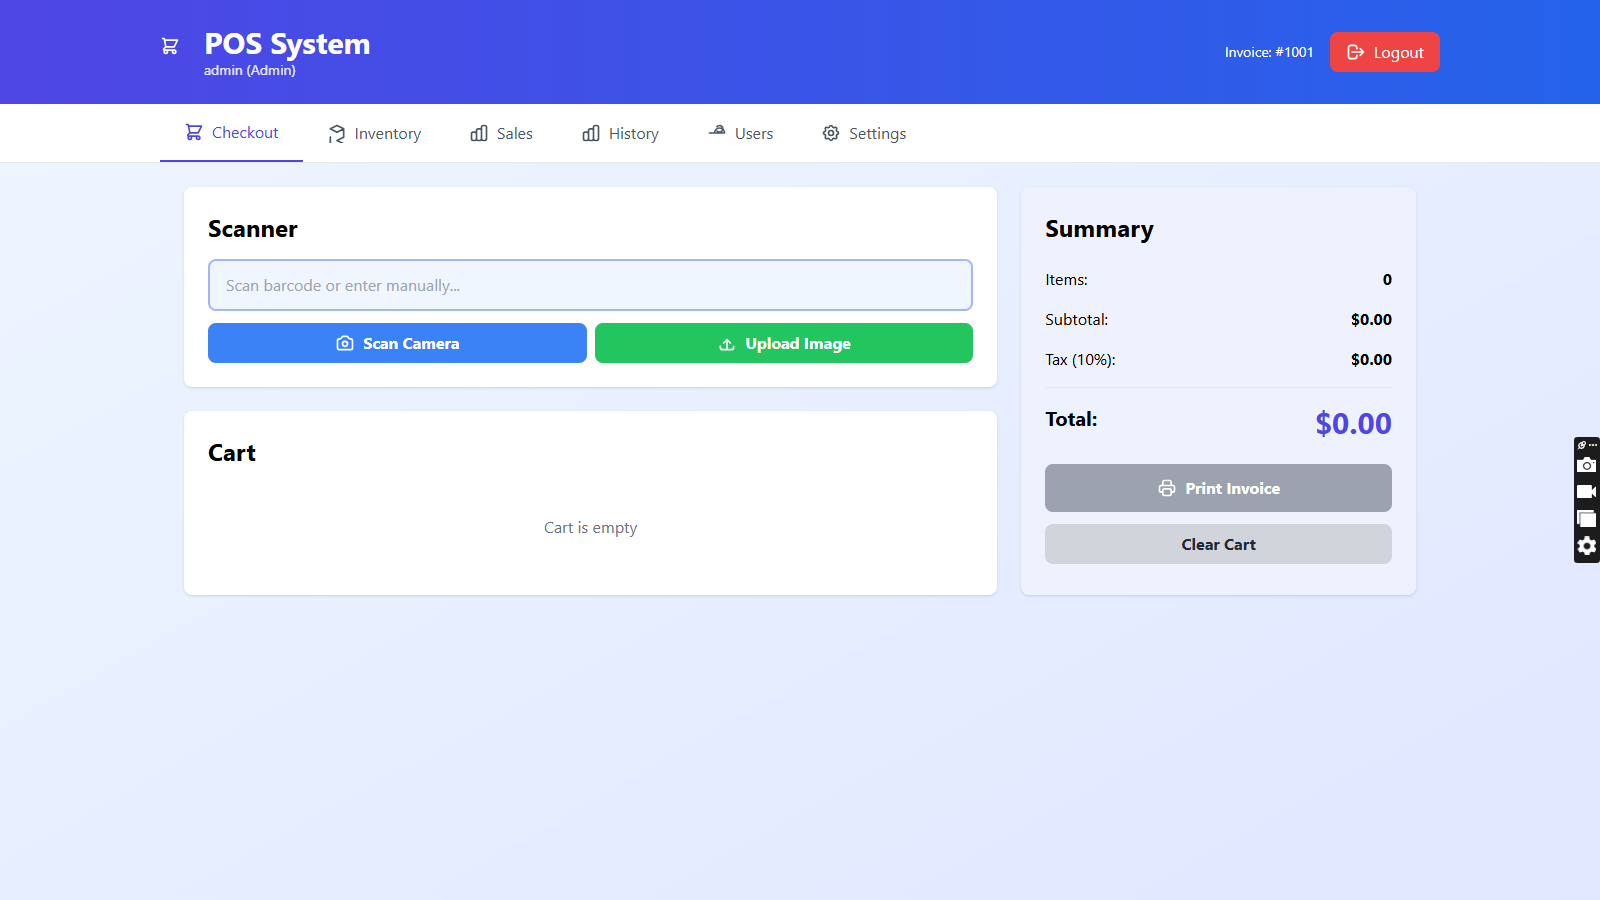
Task: Open the Users tab
Action: 741,134
